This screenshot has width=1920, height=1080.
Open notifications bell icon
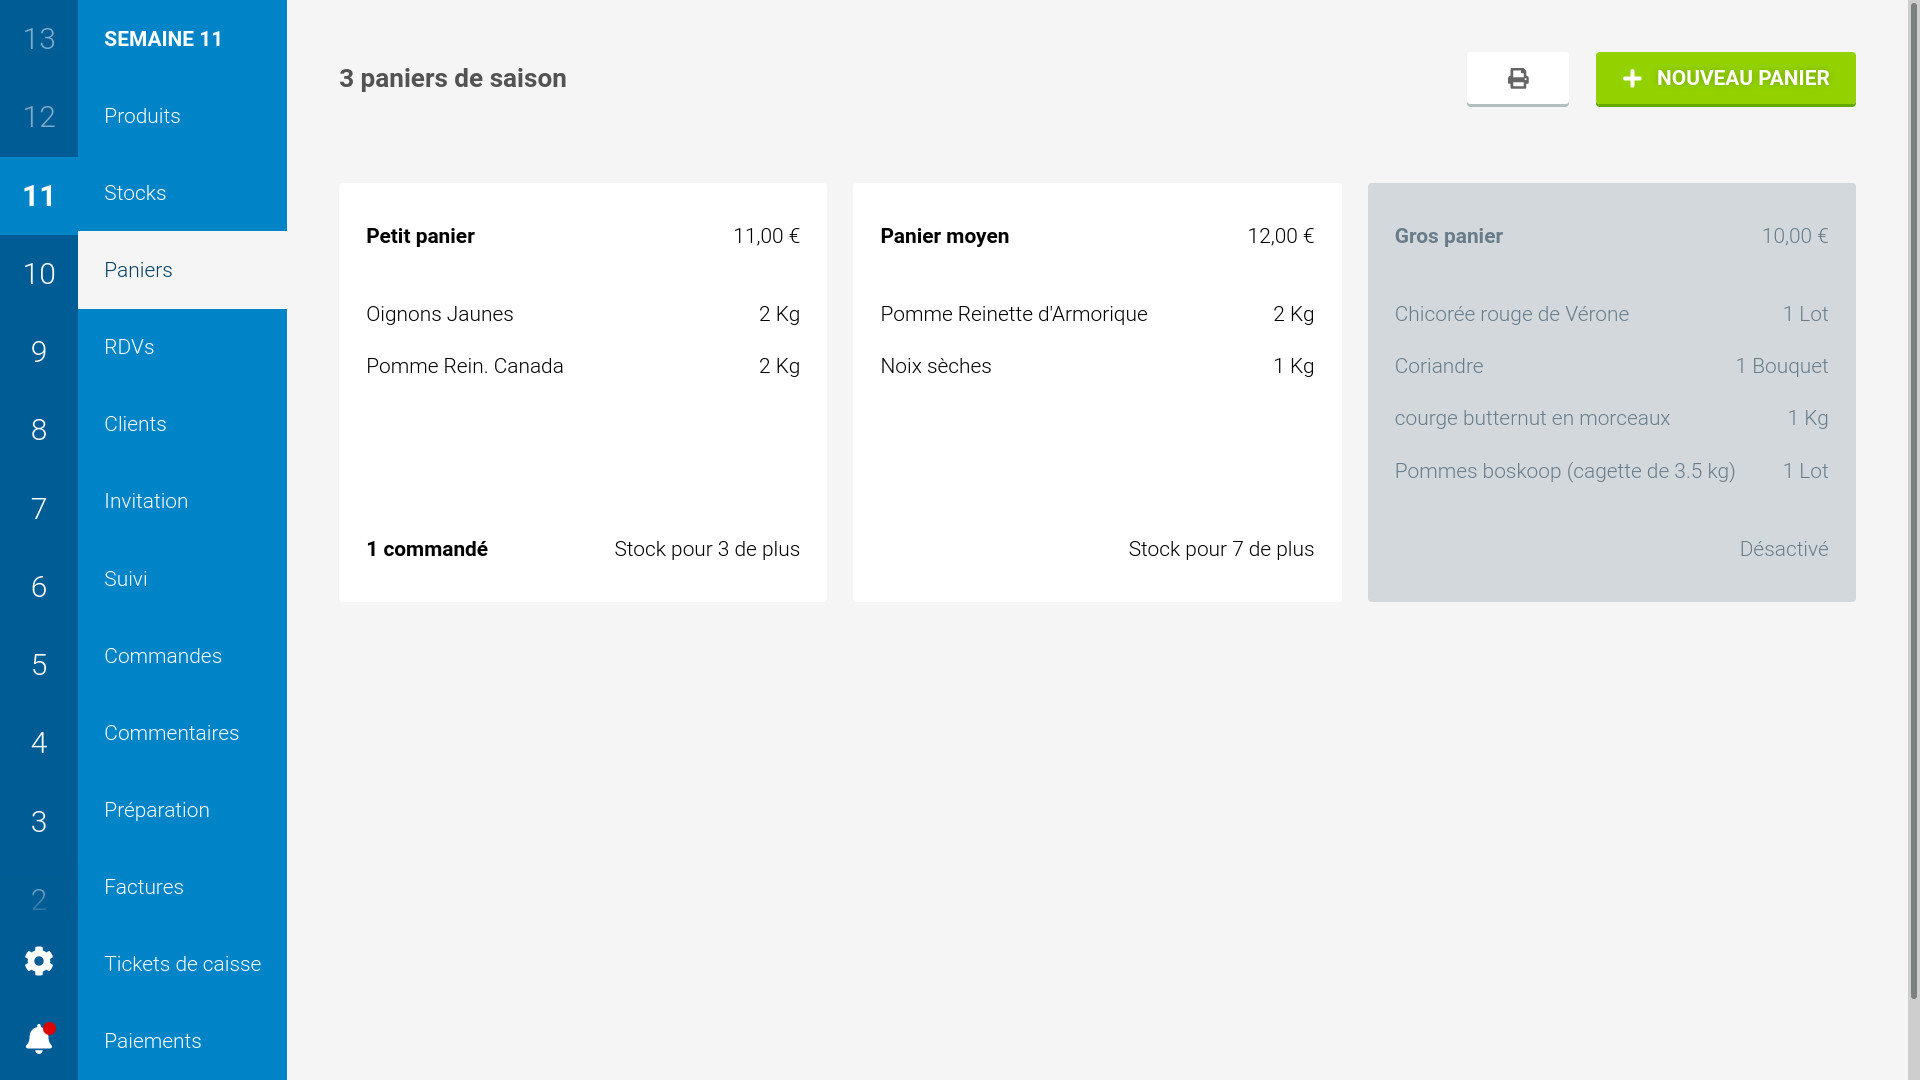[x=39, y=1039]
